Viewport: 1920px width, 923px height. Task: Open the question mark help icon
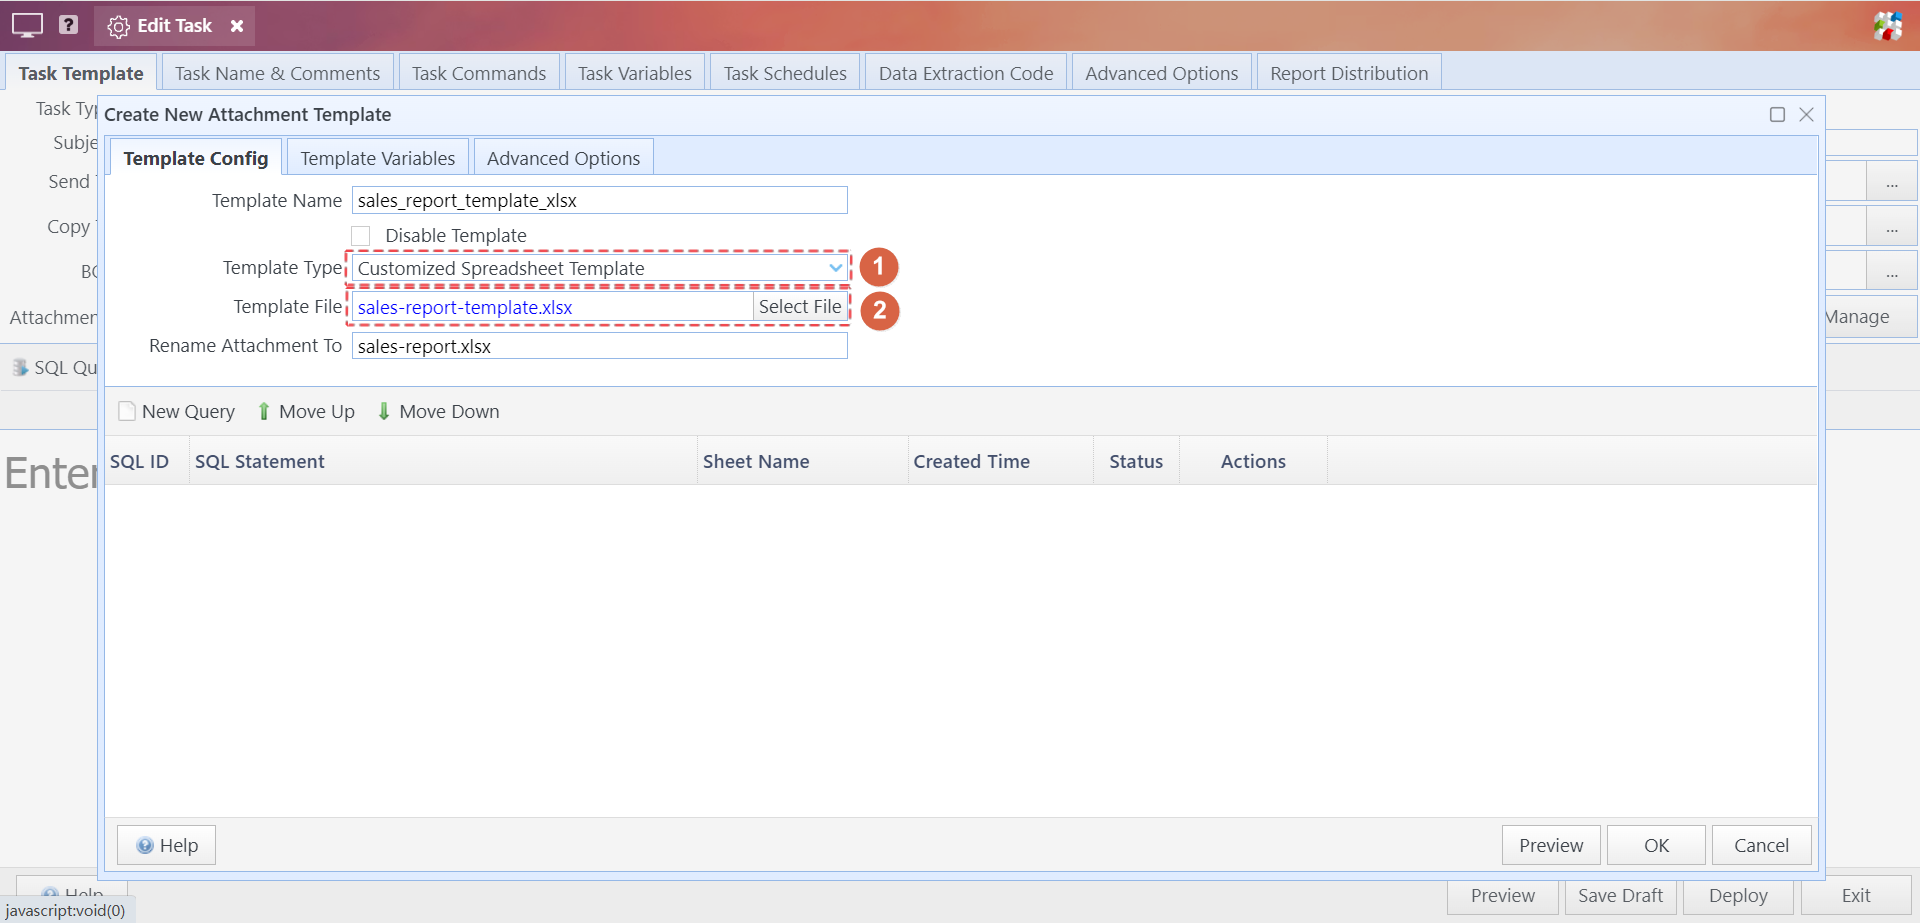pyautogui.click(x=68, y=24)
